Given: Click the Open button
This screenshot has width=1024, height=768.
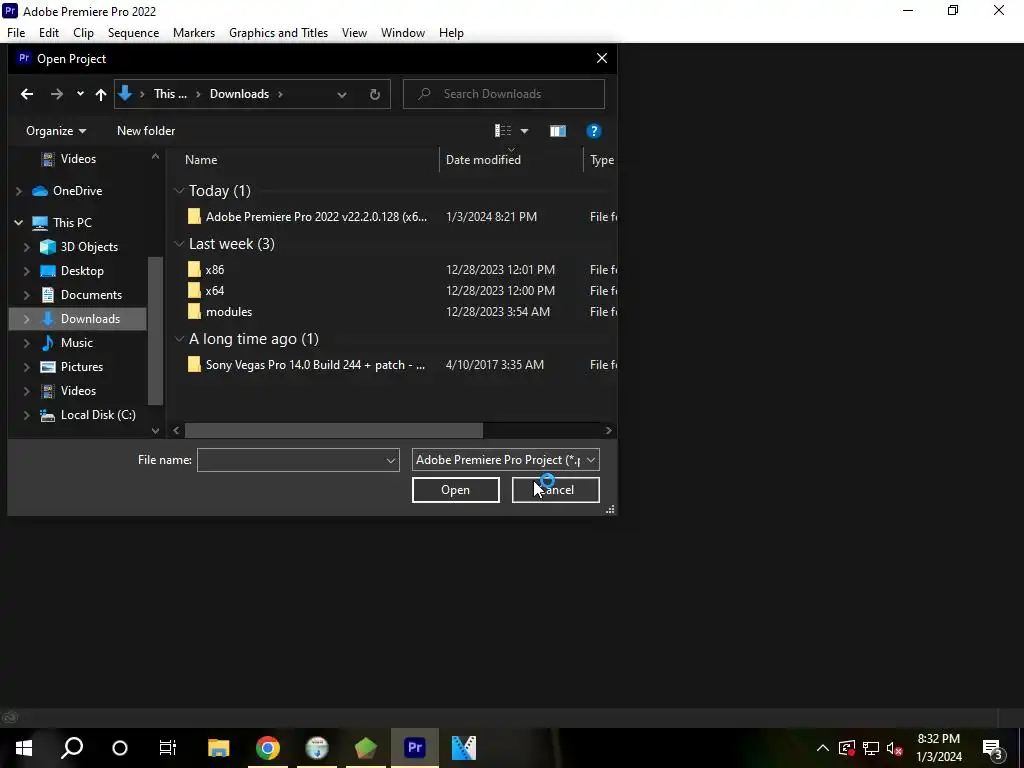Looking at the screenshot, I should click(456, 490).
